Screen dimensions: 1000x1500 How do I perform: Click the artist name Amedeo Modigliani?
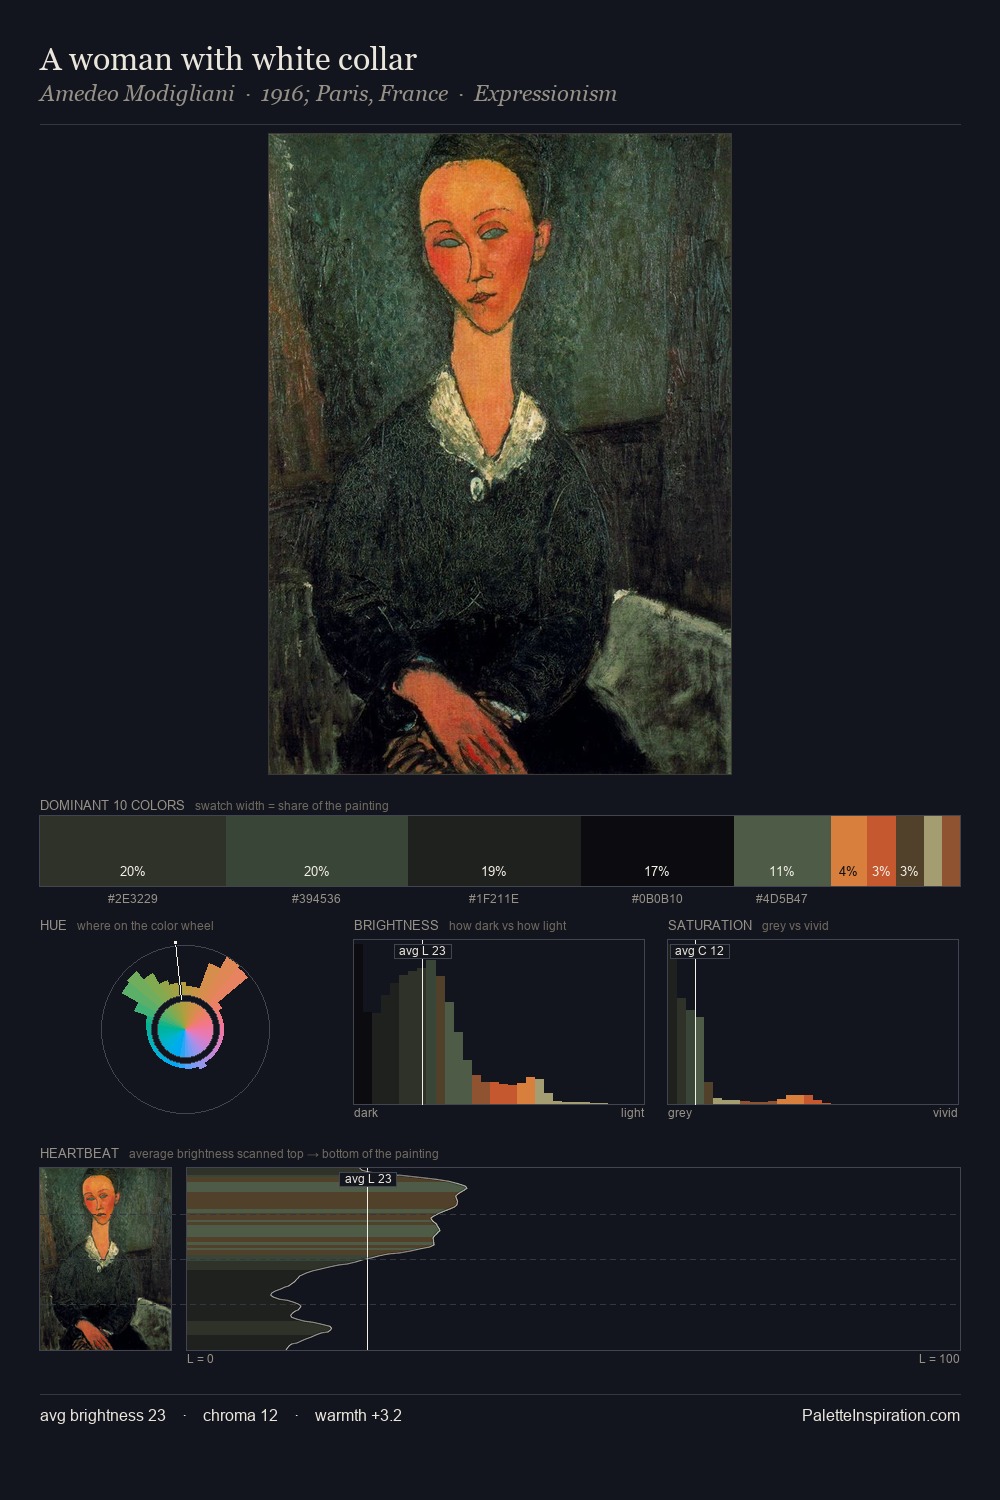point(137,94)
